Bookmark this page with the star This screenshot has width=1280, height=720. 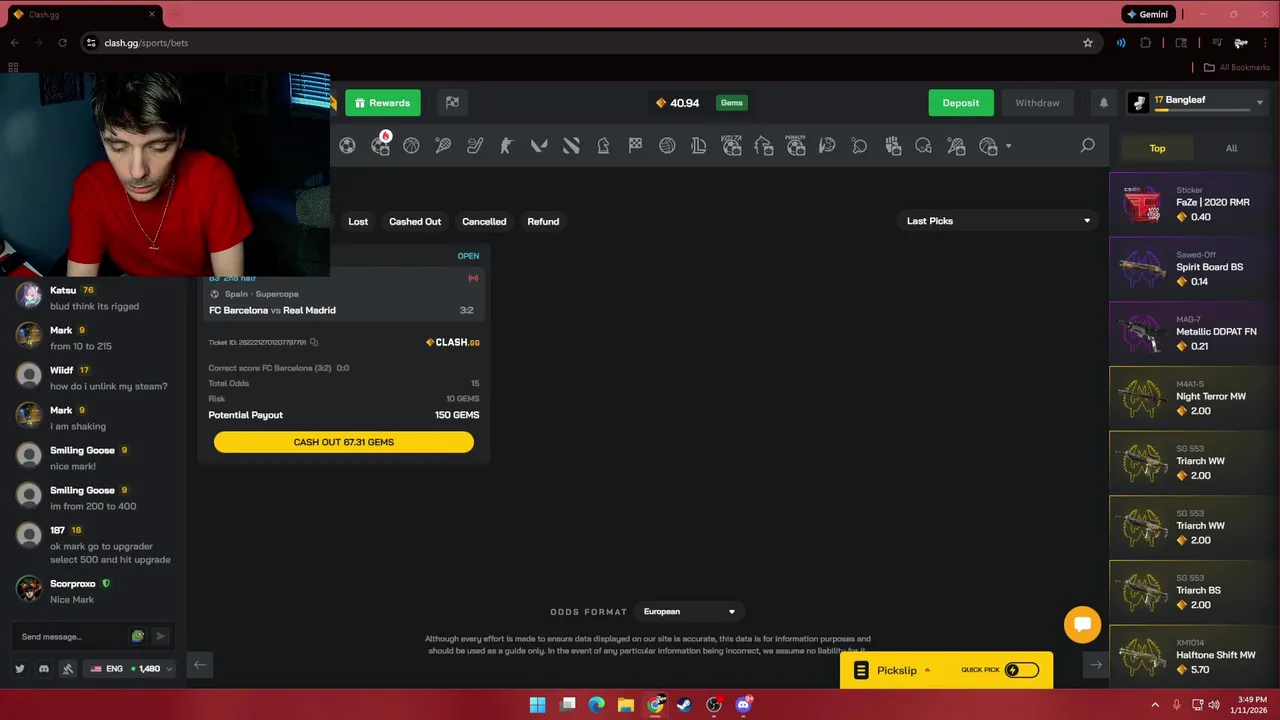point(1088,43)
